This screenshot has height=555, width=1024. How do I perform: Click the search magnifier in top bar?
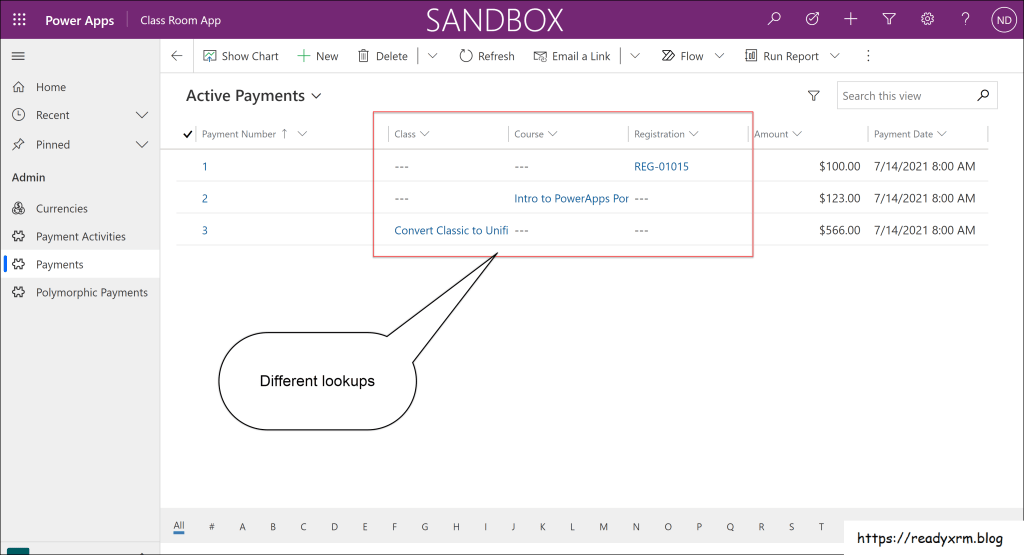click(774, 19)
